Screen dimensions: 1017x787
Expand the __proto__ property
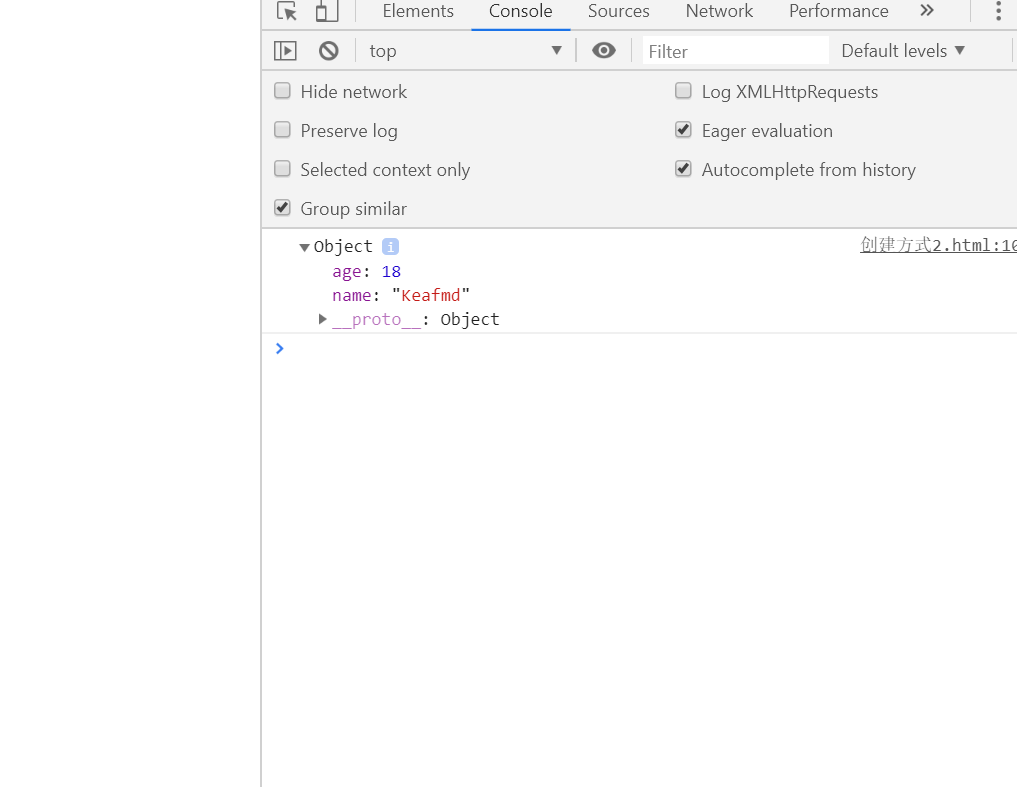[x=322, y=319]
